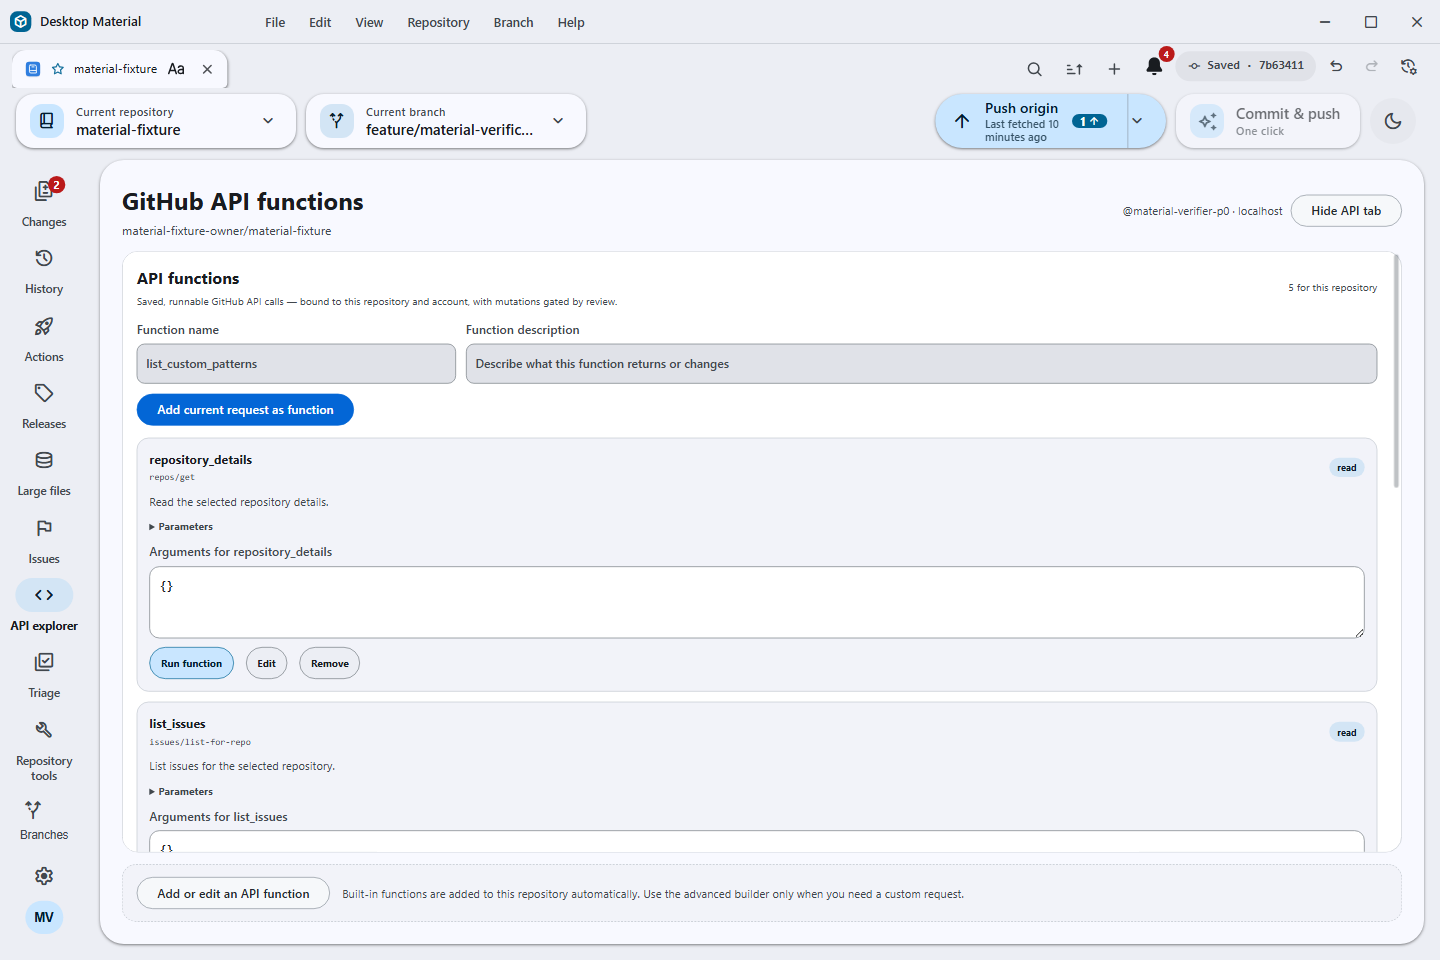Open the File menu

click(x=275, y=22)
